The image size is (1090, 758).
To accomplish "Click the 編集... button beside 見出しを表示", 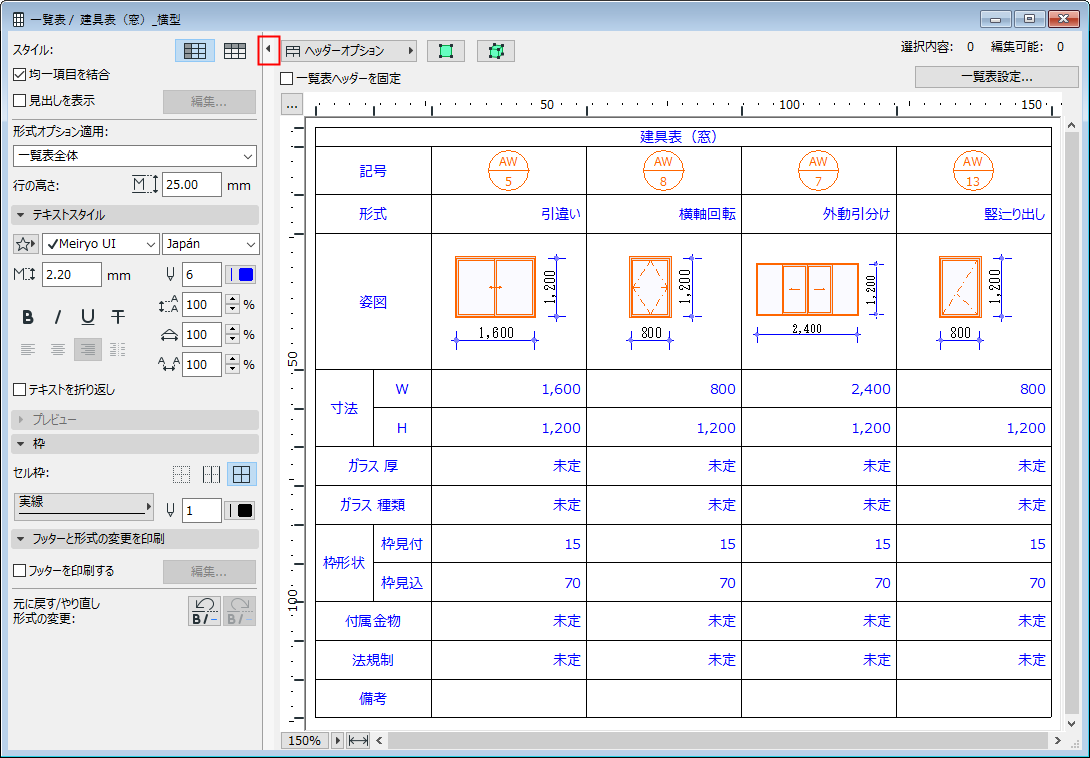I will 209,102.
